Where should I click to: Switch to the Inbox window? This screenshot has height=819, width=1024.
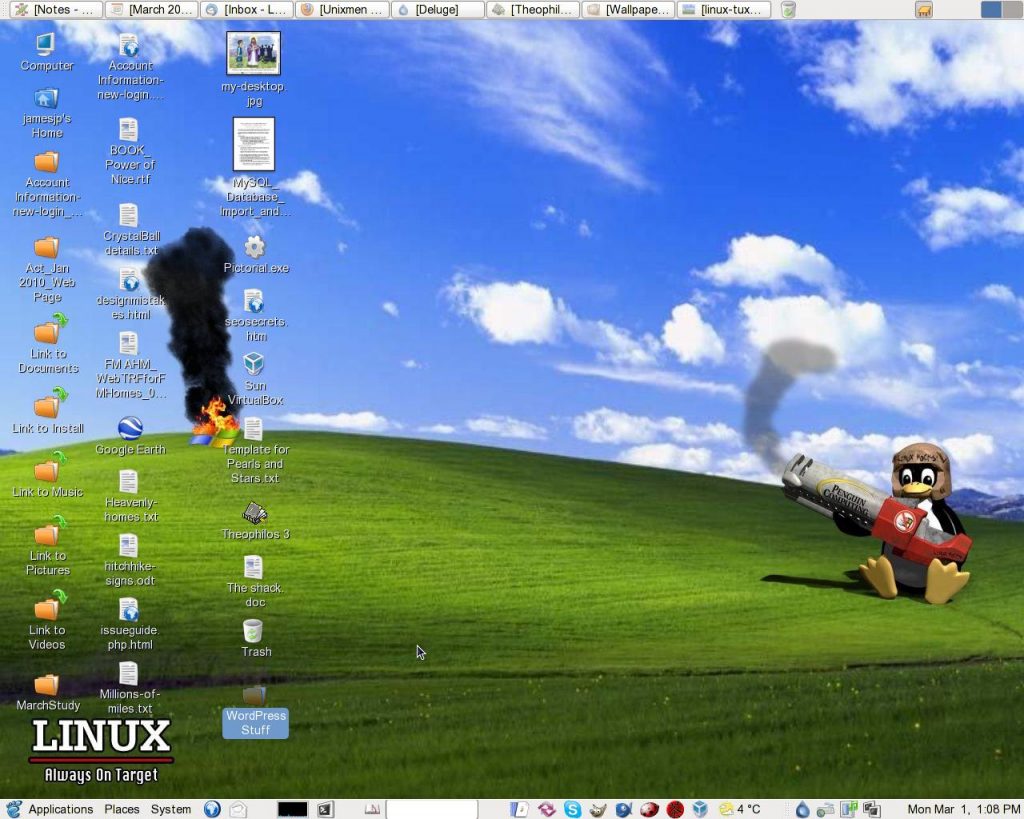coord(246,9)
